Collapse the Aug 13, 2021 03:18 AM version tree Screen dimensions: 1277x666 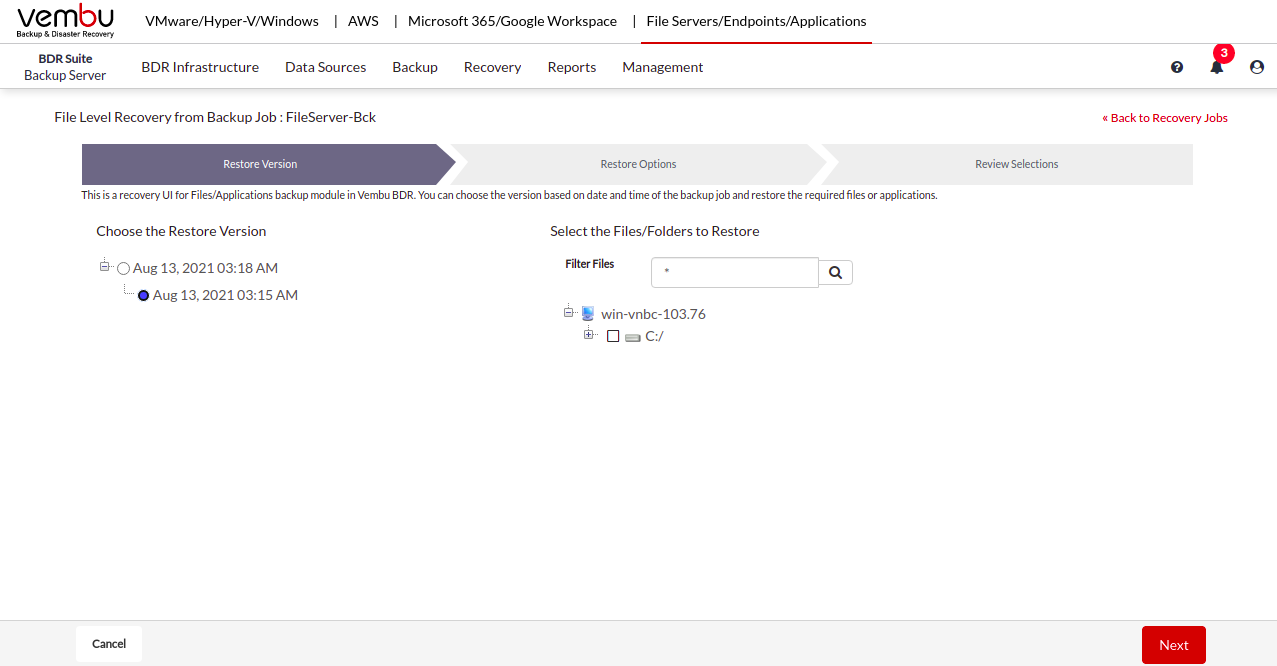tap(104, 266)
